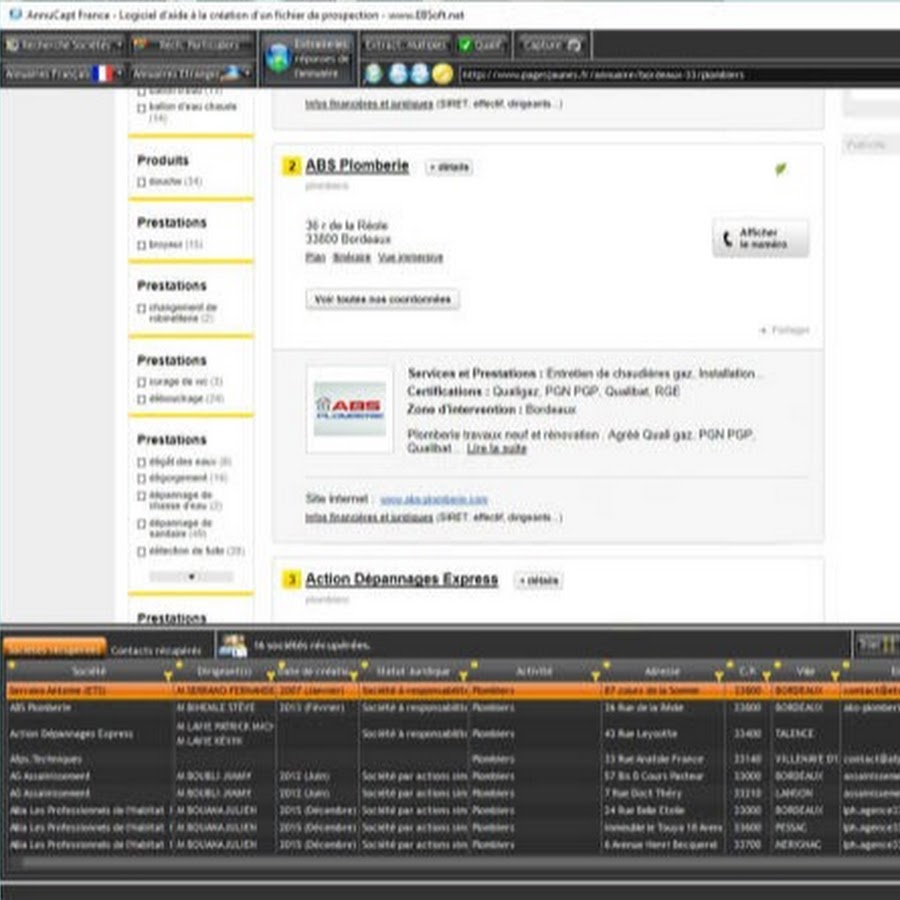Toggle dépannage de sanitaire checkbox
This screenshot has height=900, width=900.
[x=141, y=523]
